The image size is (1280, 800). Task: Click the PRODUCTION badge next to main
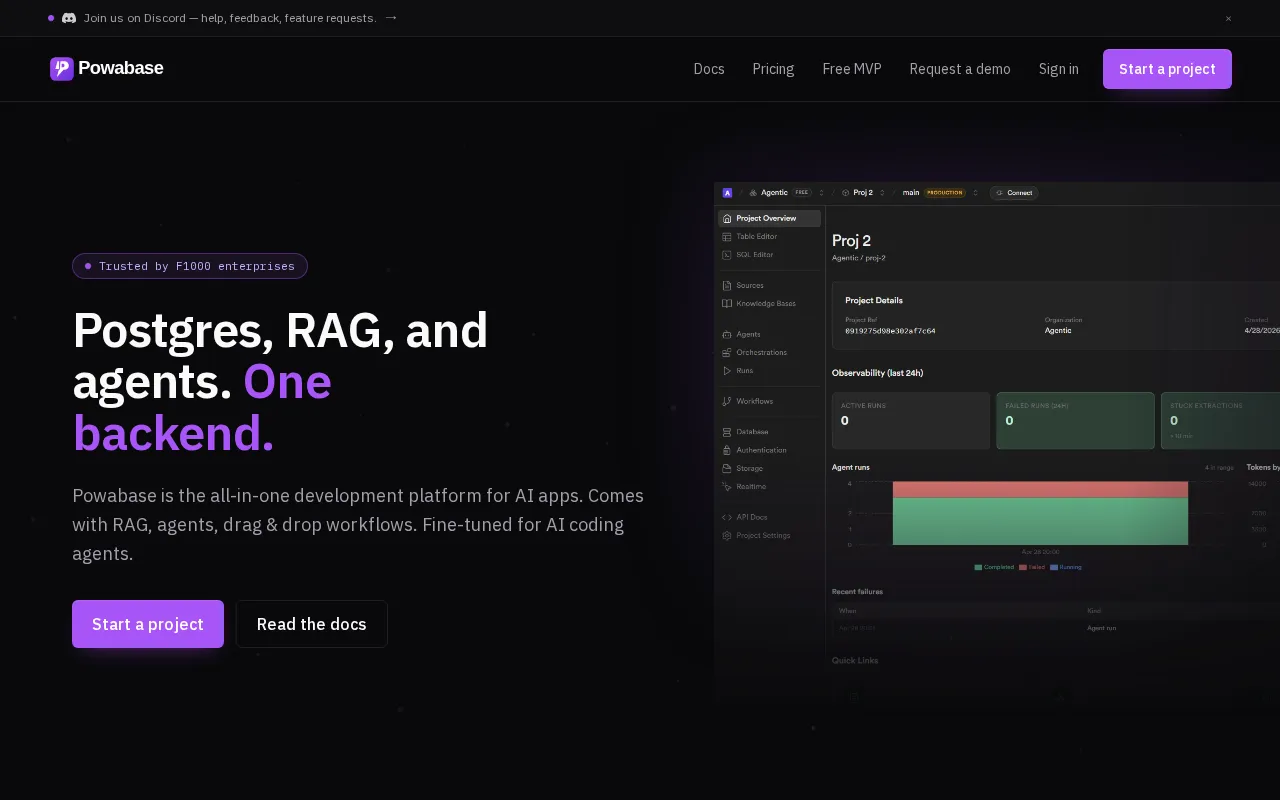click(x=945, y=192)
